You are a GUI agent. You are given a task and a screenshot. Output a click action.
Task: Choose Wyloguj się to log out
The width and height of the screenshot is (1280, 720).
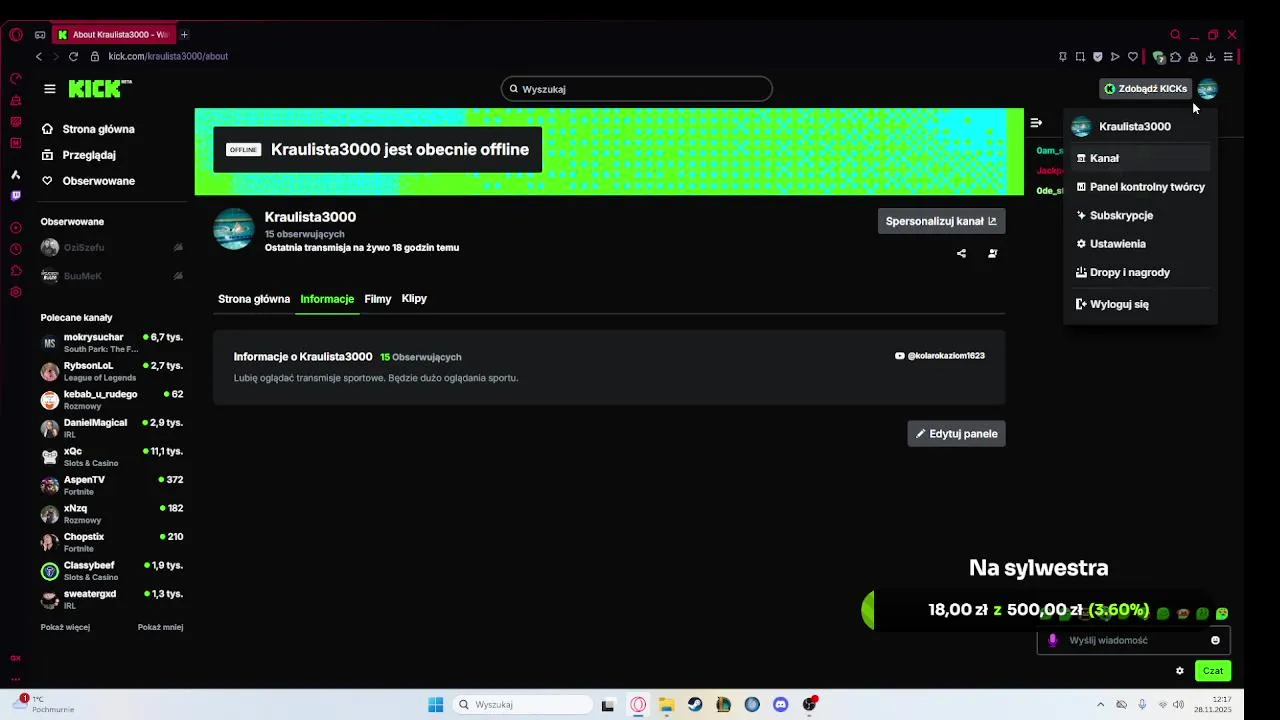click(1140, 304)
